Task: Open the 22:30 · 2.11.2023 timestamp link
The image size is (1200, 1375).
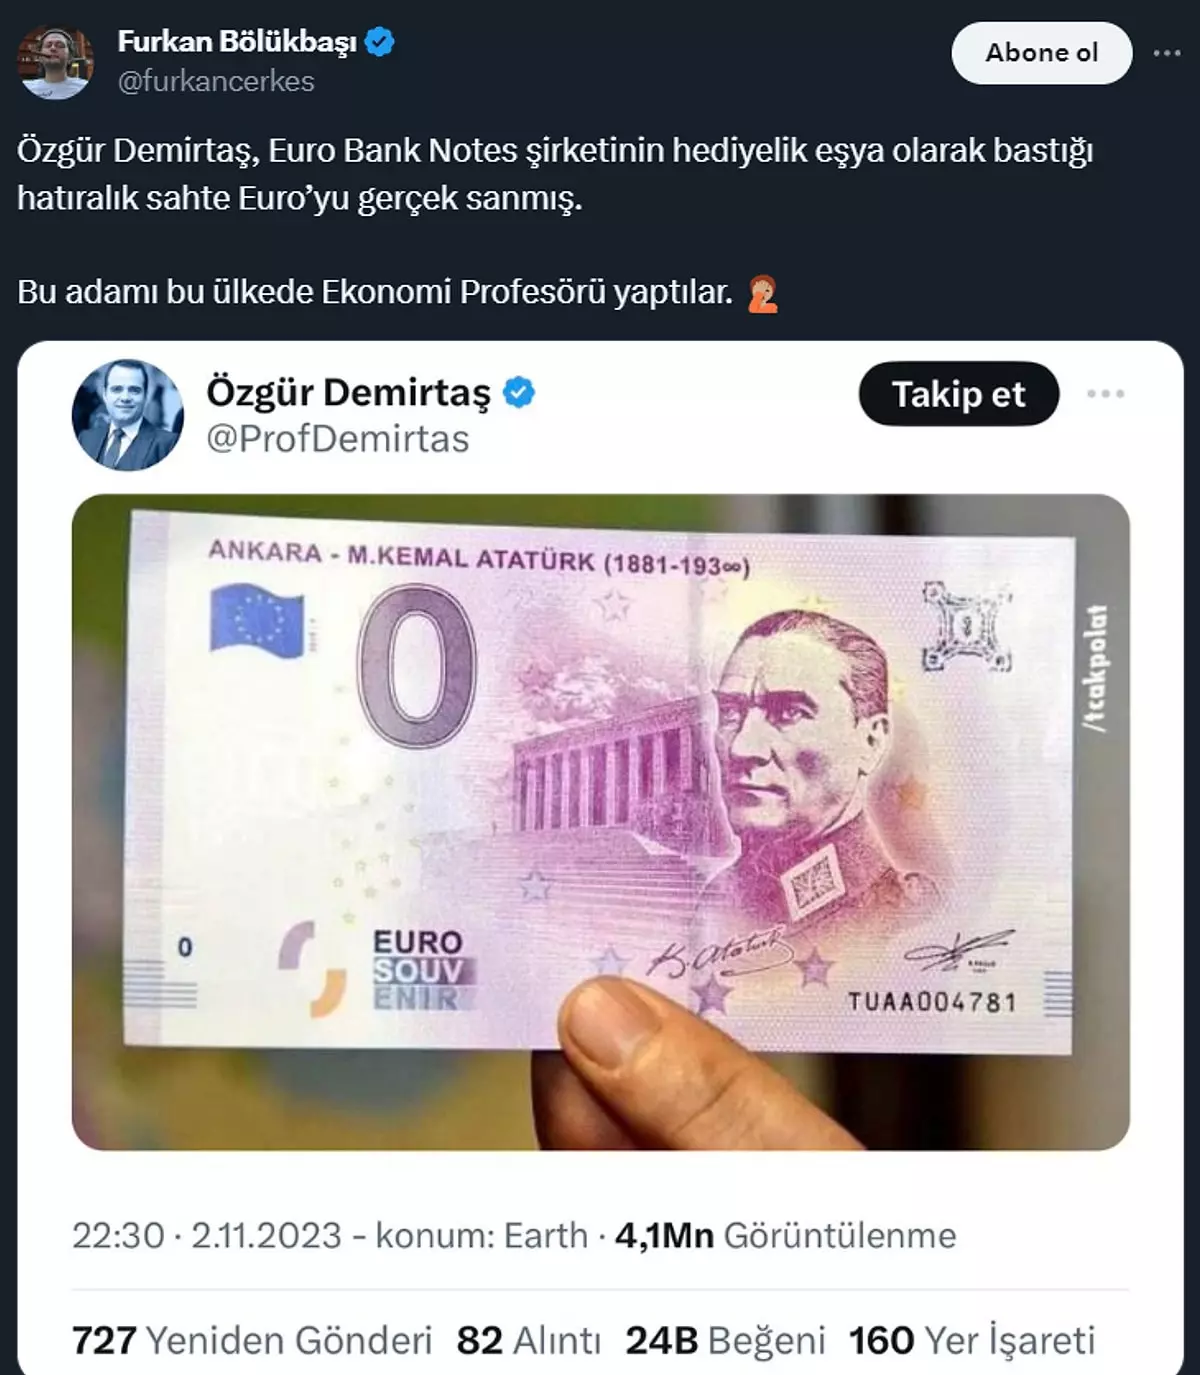Action: 207,1236
